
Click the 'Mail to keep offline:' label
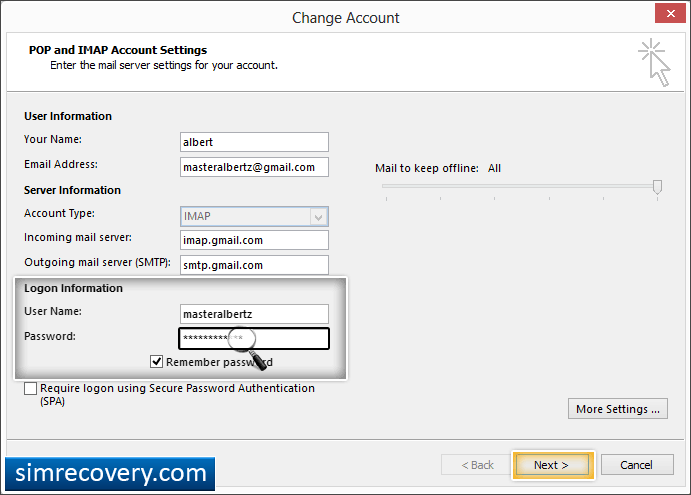click(427, 168)
